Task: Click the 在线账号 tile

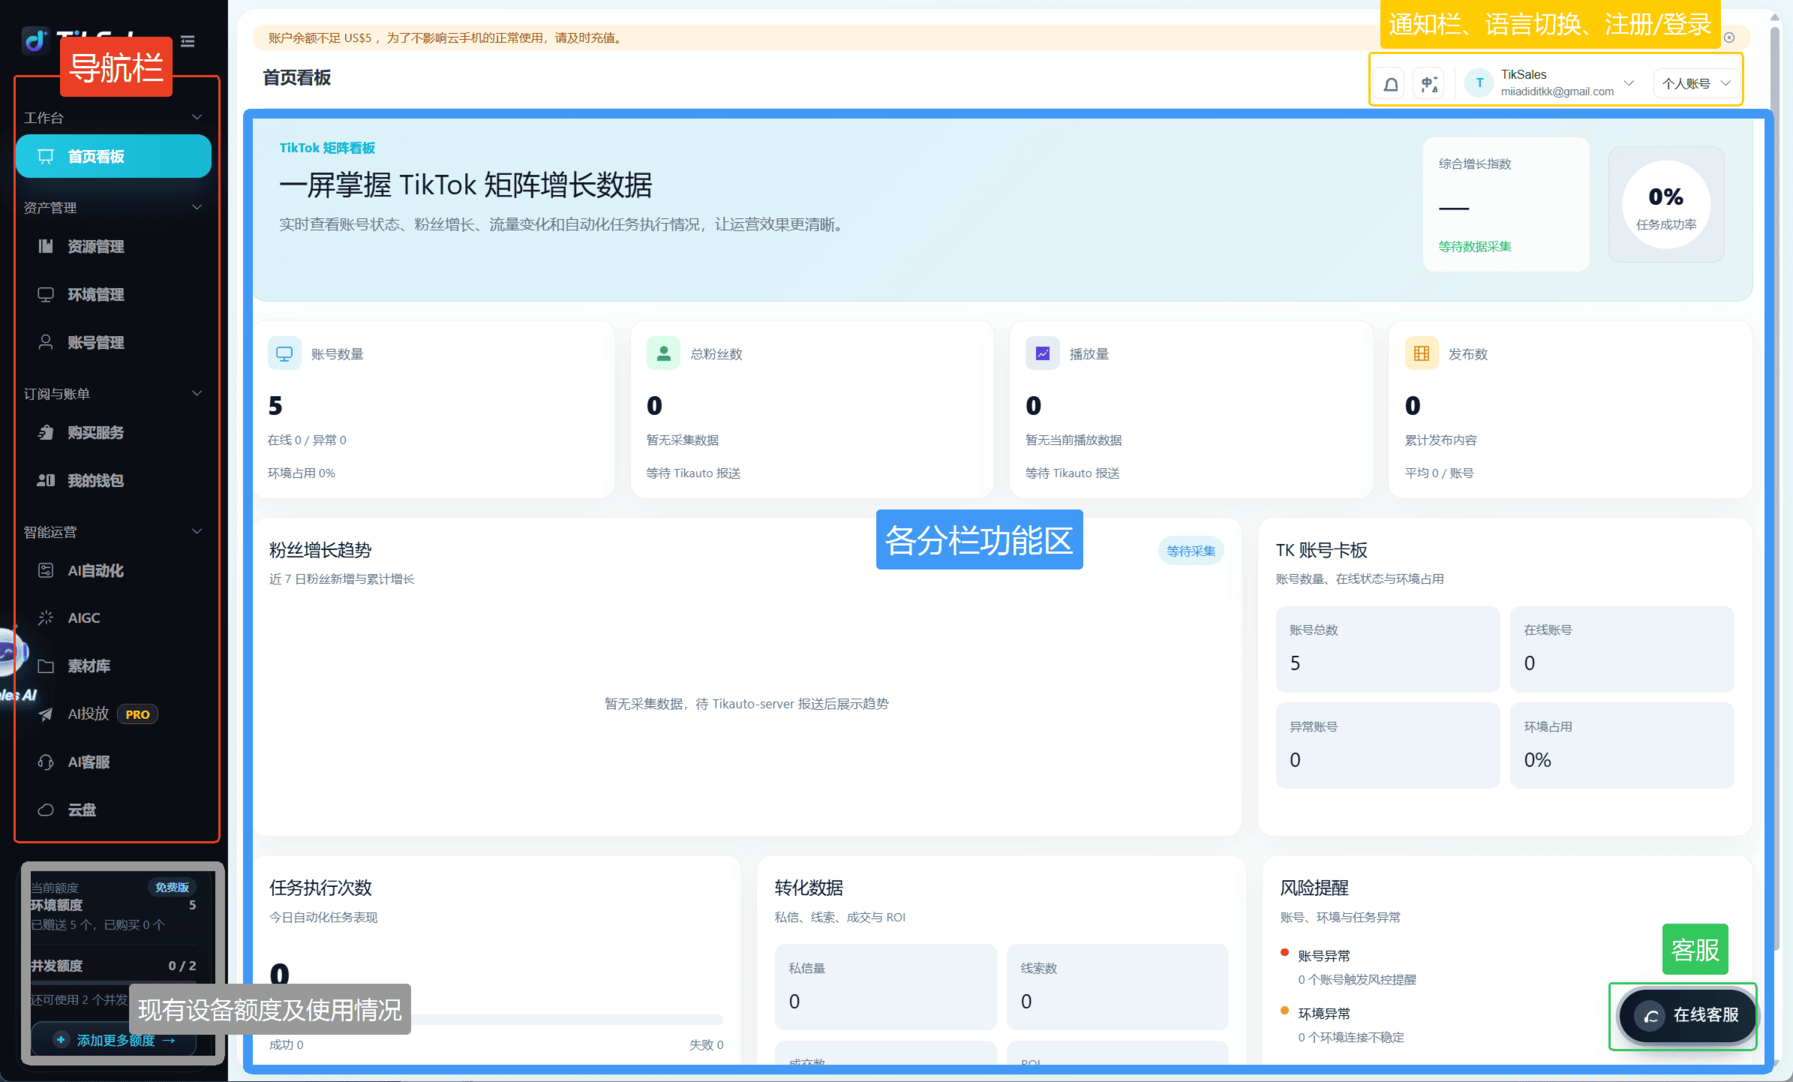Action: pyautogui.click(x=1621, y=648)
